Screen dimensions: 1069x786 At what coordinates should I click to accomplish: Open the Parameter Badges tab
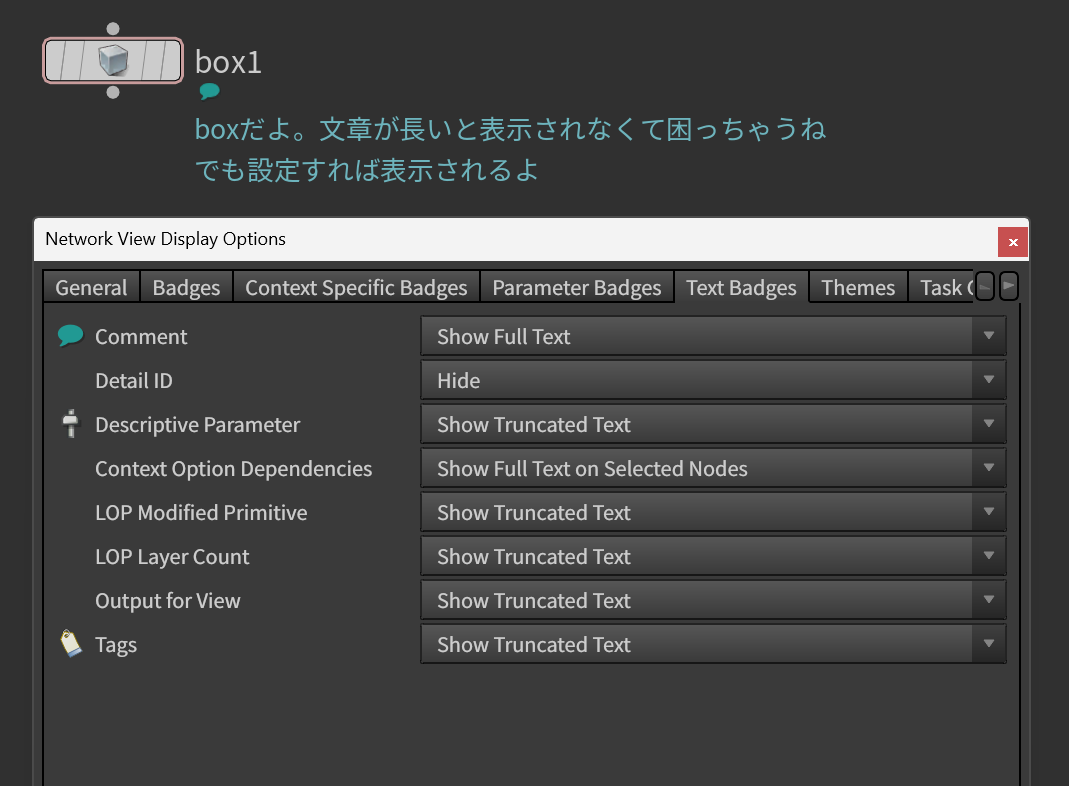tap(577, 288)
